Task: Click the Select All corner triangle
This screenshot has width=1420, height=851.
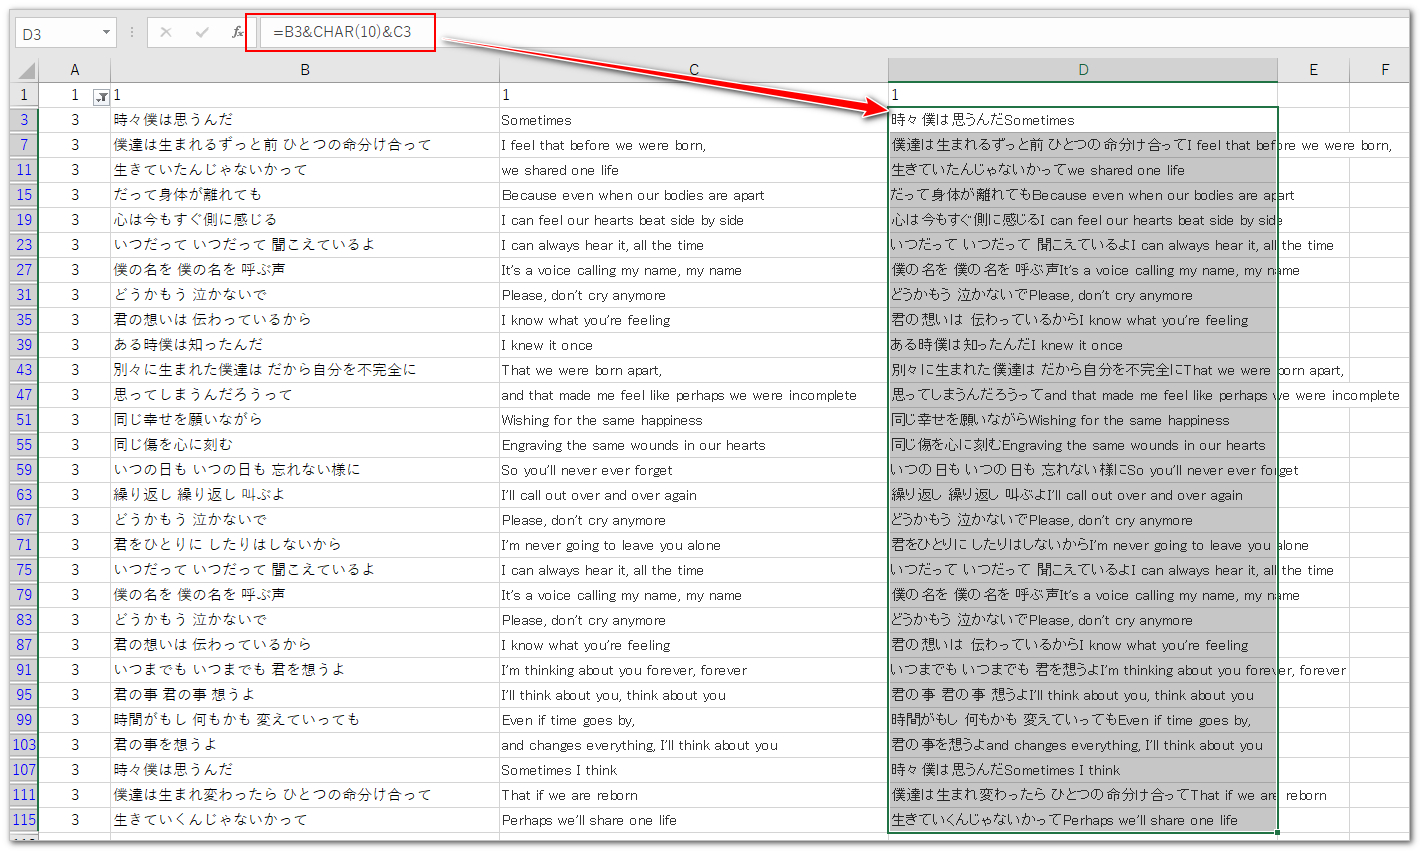Action: (x=26, y=70)
